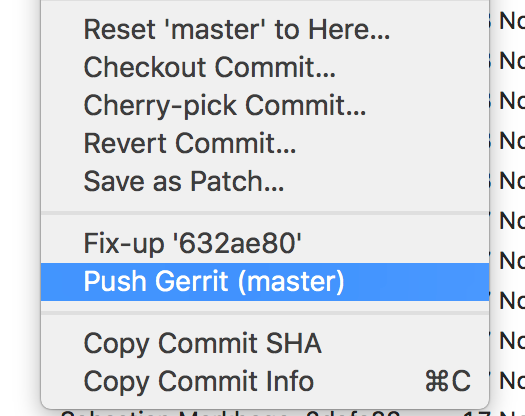Click the date cell beside Checkout Commit entry

tap(508, 61)
